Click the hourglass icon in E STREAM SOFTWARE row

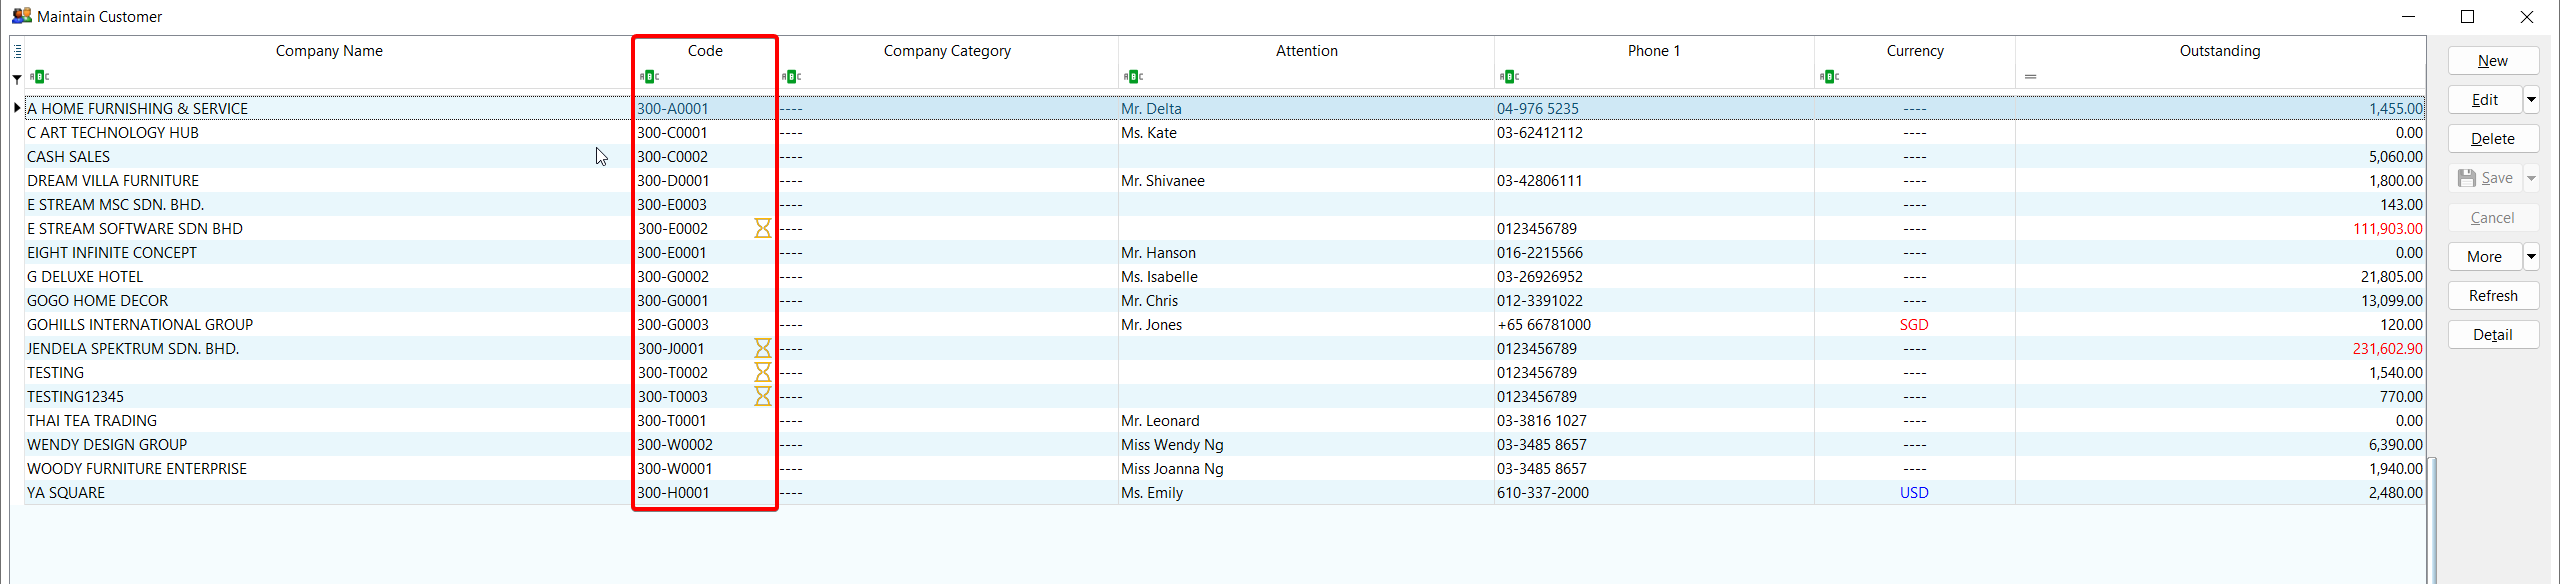(762, 229)
